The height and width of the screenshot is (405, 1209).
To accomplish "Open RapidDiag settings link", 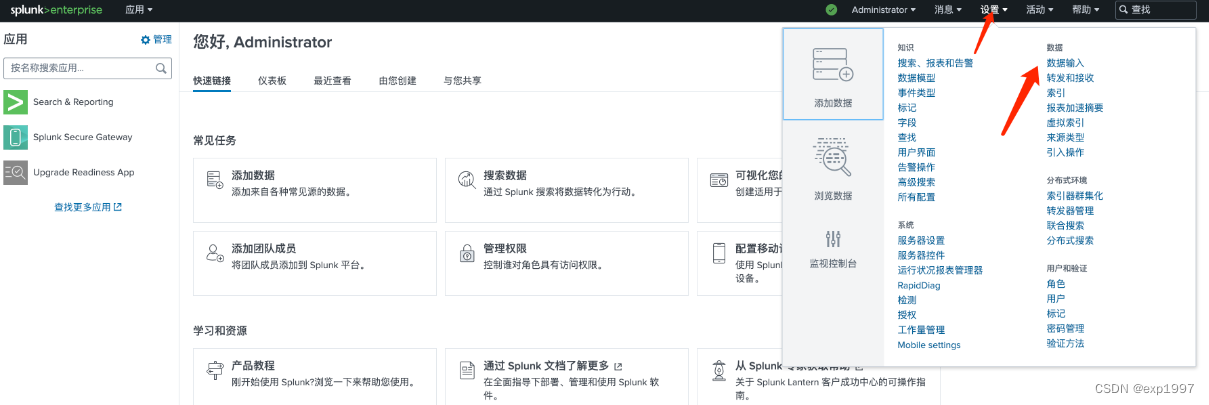I will [918, 285].
